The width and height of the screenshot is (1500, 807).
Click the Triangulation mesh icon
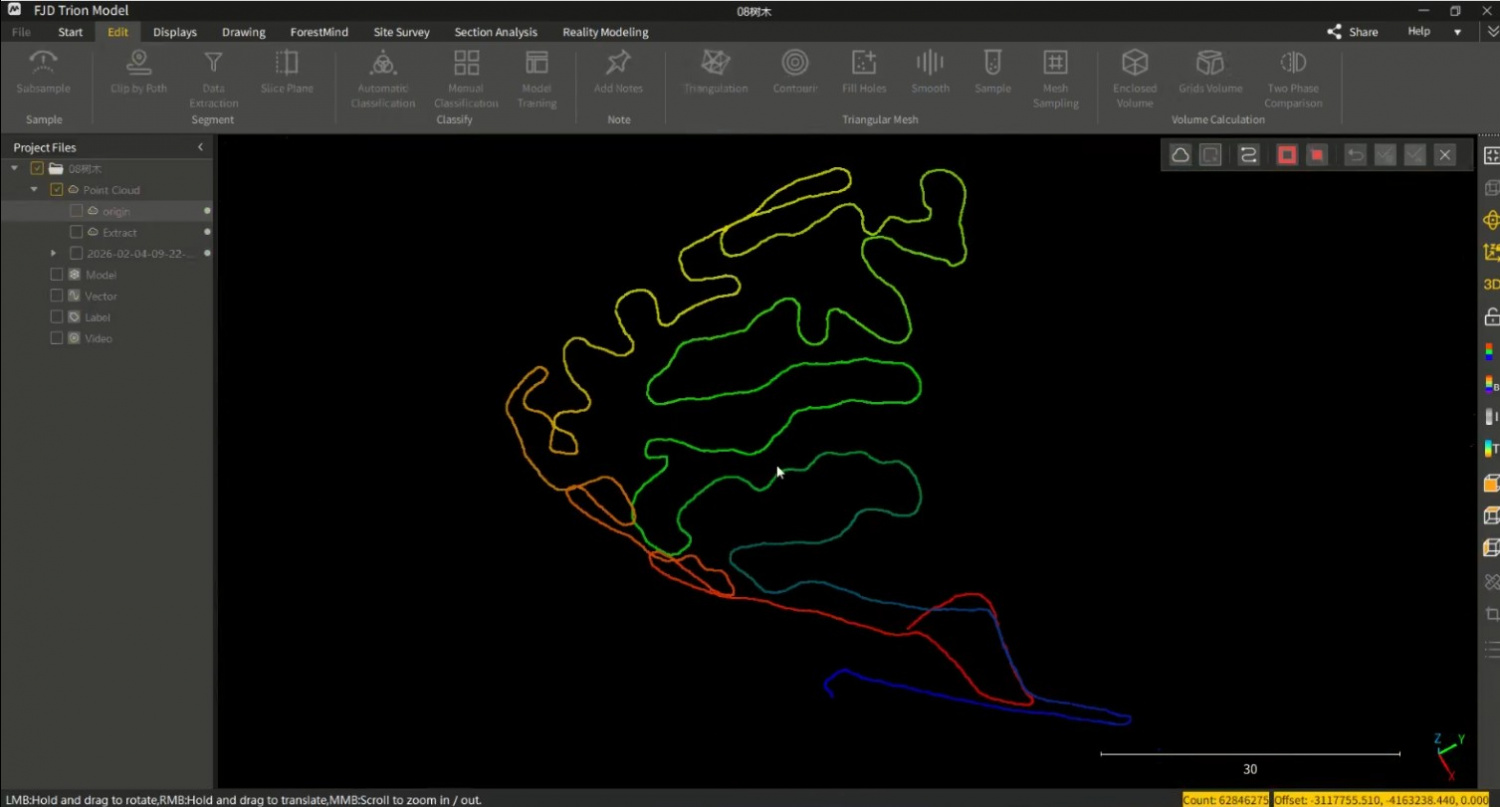point(715,63)
